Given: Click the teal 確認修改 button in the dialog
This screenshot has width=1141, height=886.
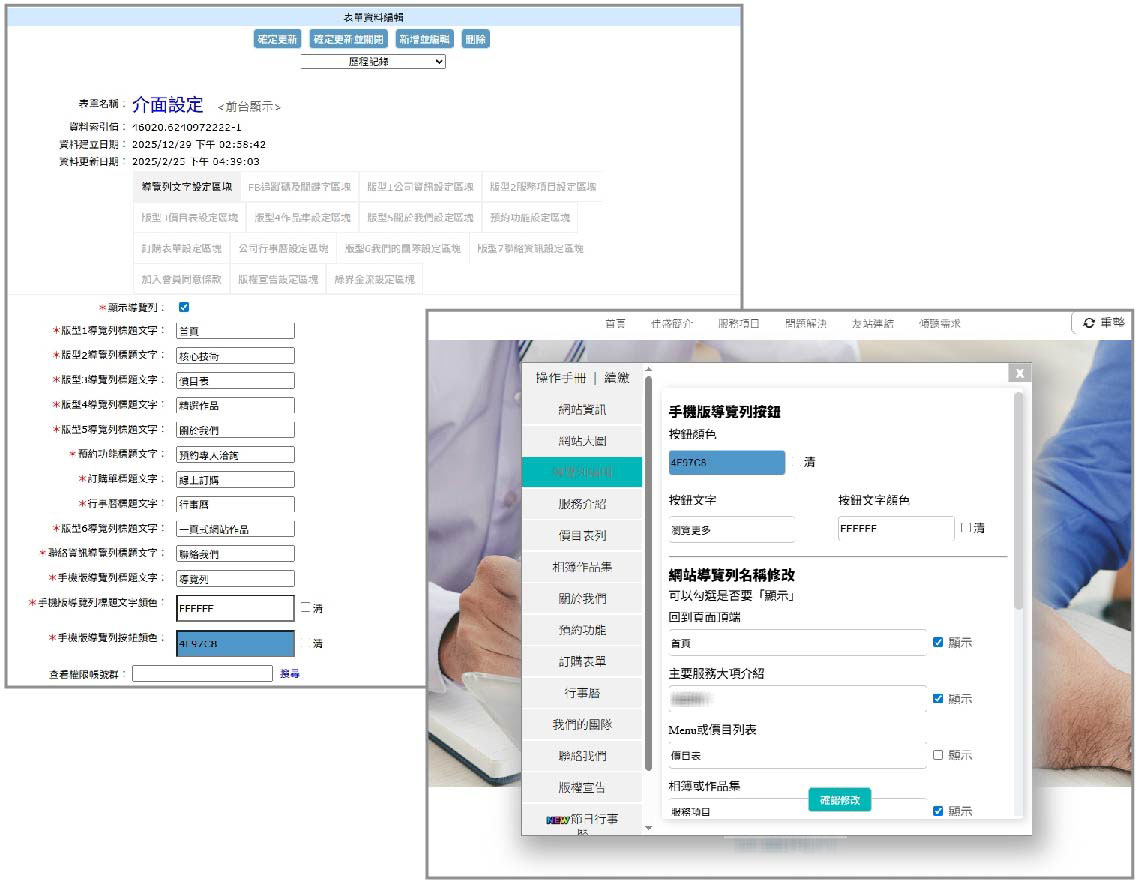Looking at the screenshot, I should (840, 800).
